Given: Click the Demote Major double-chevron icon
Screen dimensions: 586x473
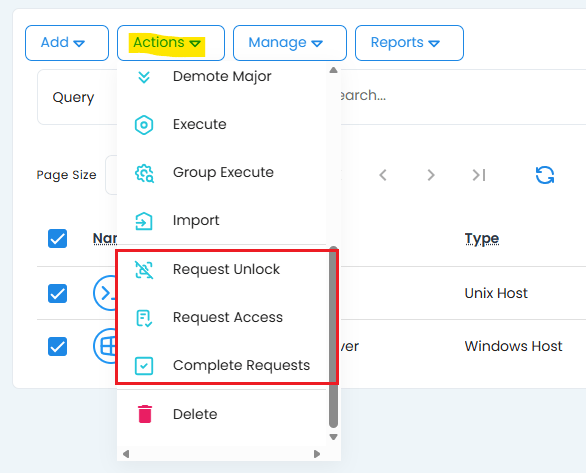Looking at the screenshot, I should [144, 77].
